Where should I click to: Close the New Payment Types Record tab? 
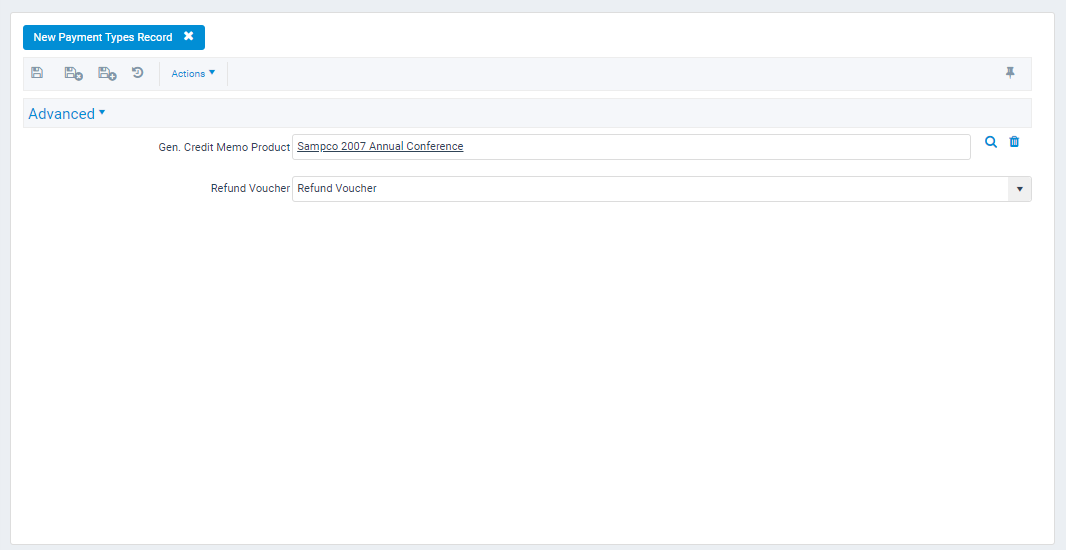[x=188, y=37]
